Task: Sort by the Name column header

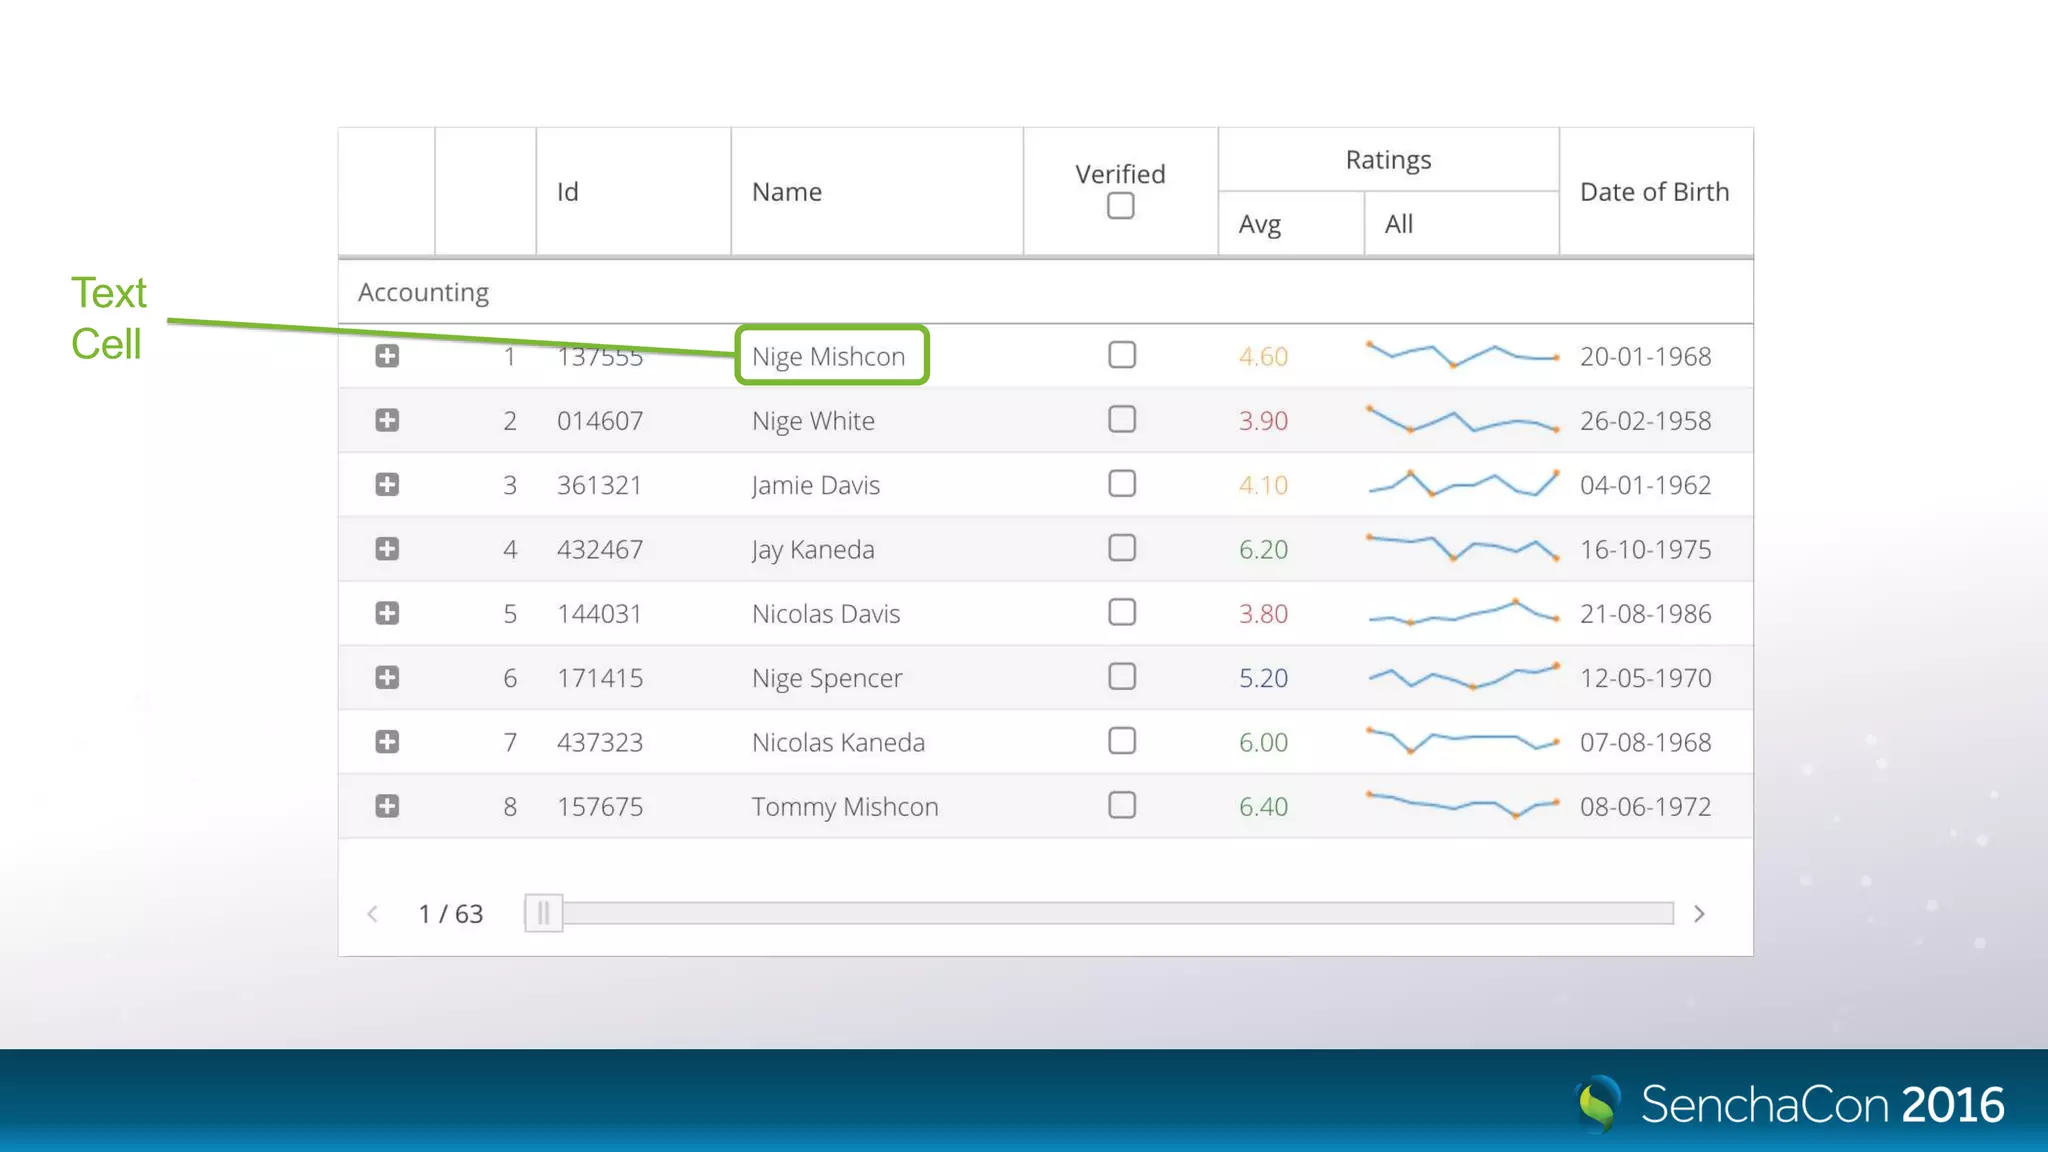Action: click(x=787, y=192)
